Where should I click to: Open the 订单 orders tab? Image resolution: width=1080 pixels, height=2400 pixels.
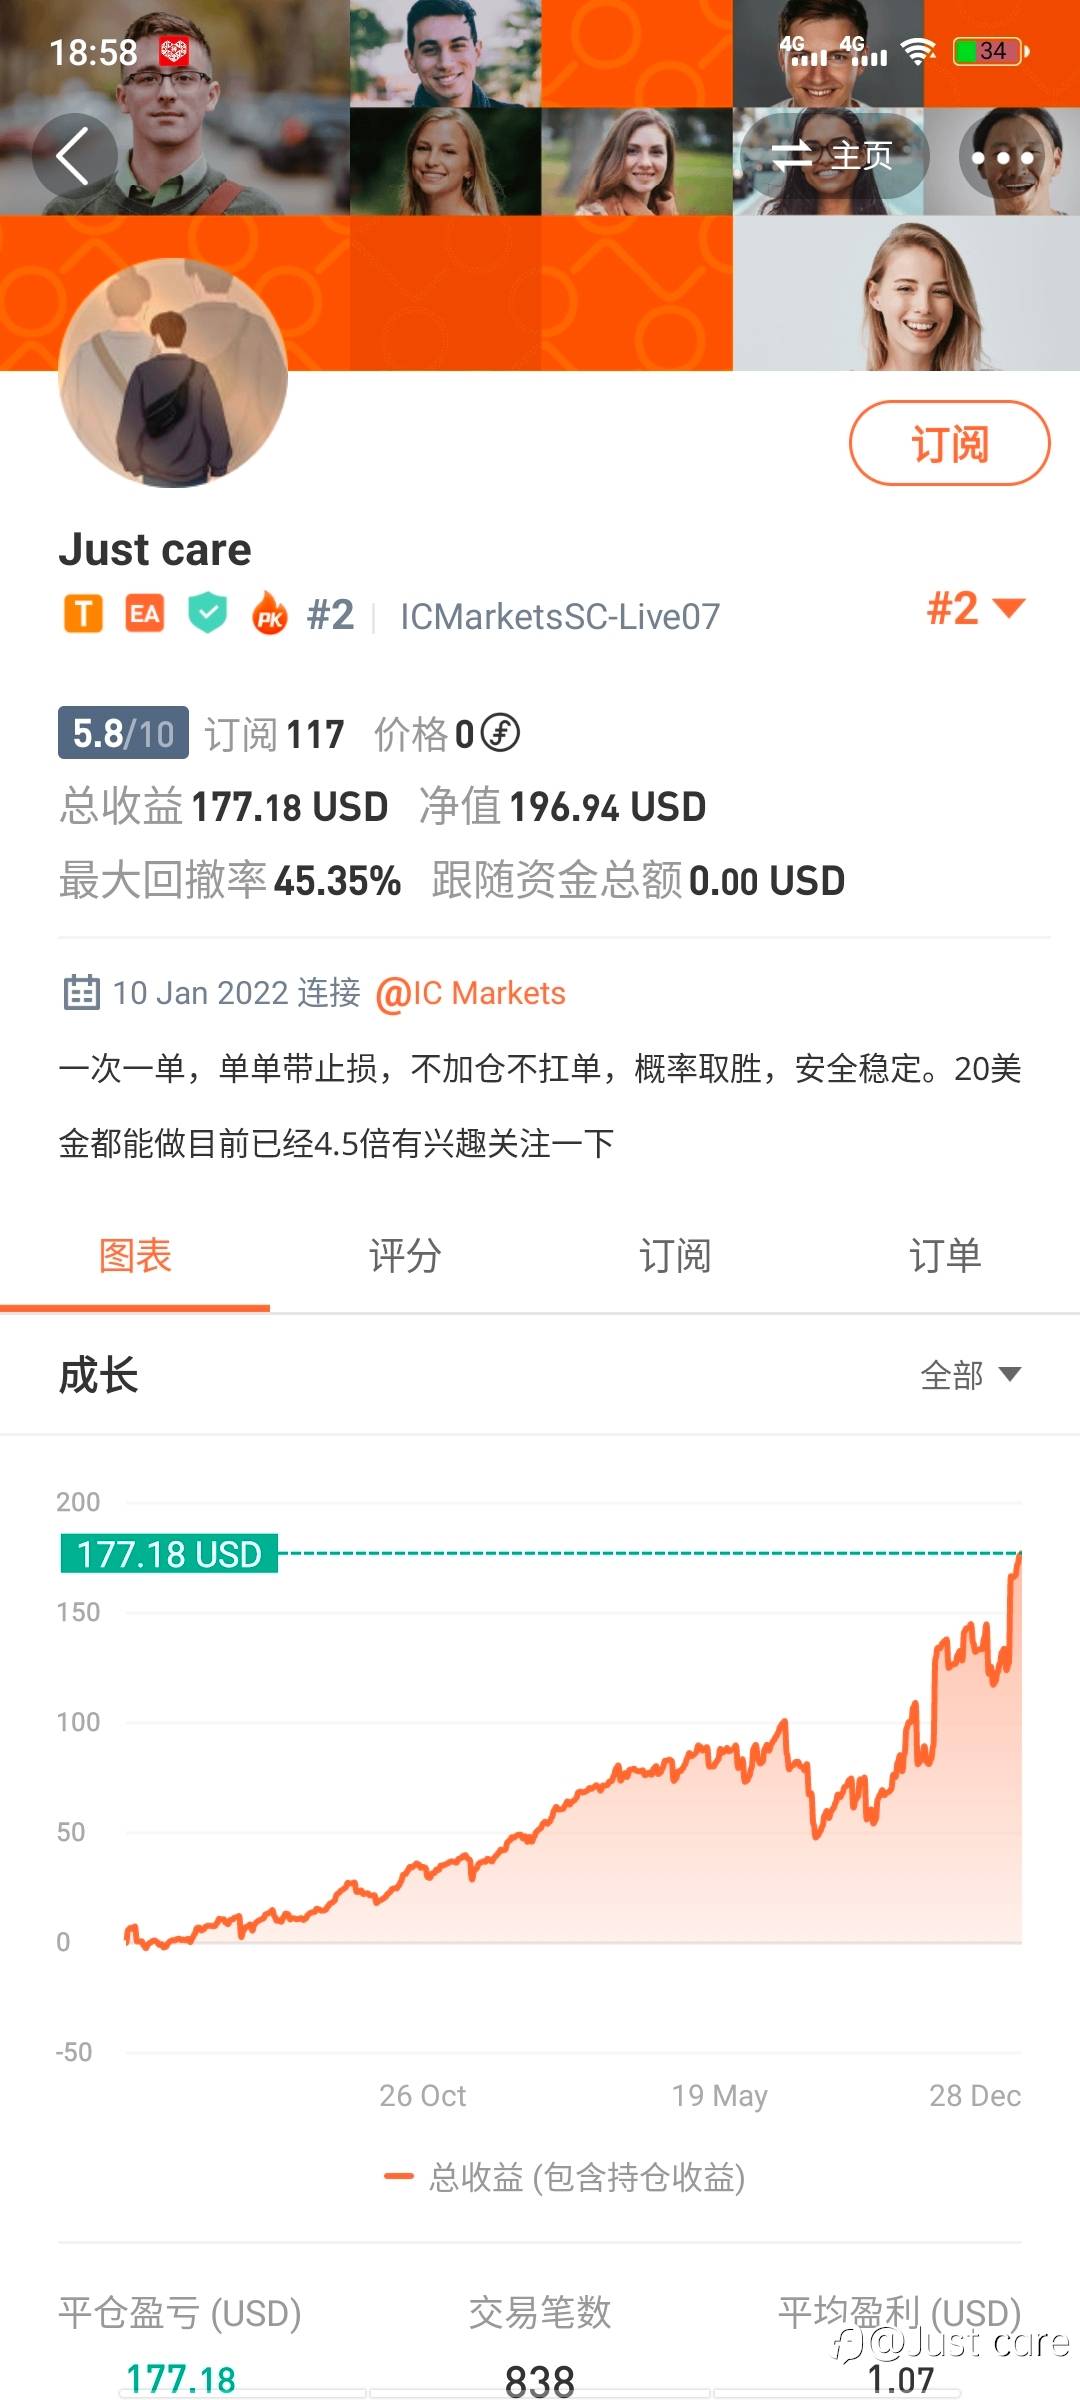[945, 1256]
